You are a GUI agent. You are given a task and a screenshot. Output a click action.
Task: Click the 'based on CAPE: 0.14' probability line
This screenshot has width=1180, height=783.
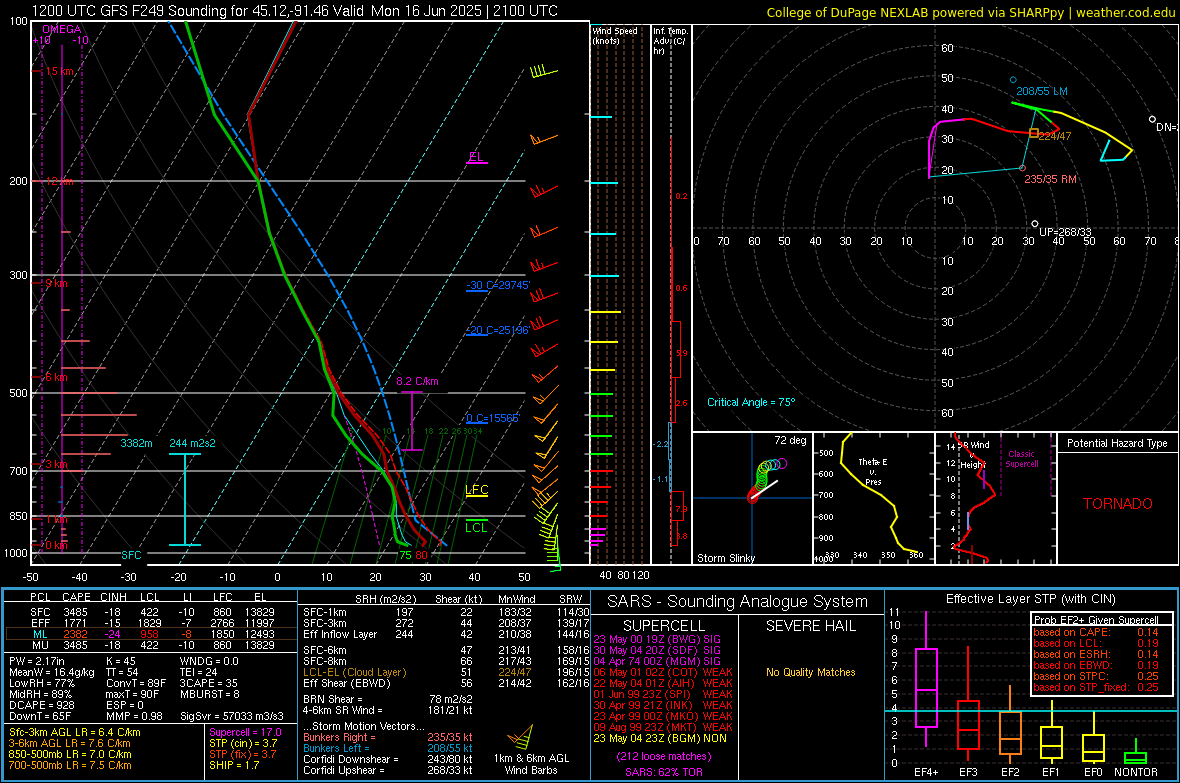[1096, 632]
